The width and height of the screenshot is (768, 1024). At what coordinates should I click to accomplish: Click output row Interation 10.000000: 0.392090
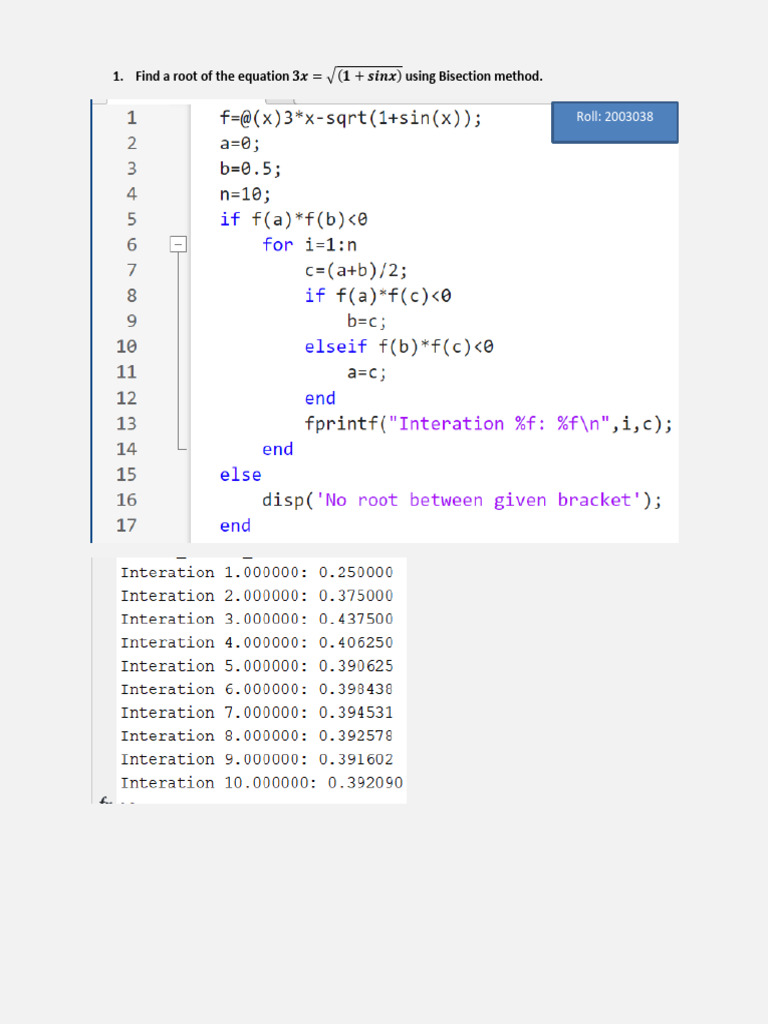261,783
